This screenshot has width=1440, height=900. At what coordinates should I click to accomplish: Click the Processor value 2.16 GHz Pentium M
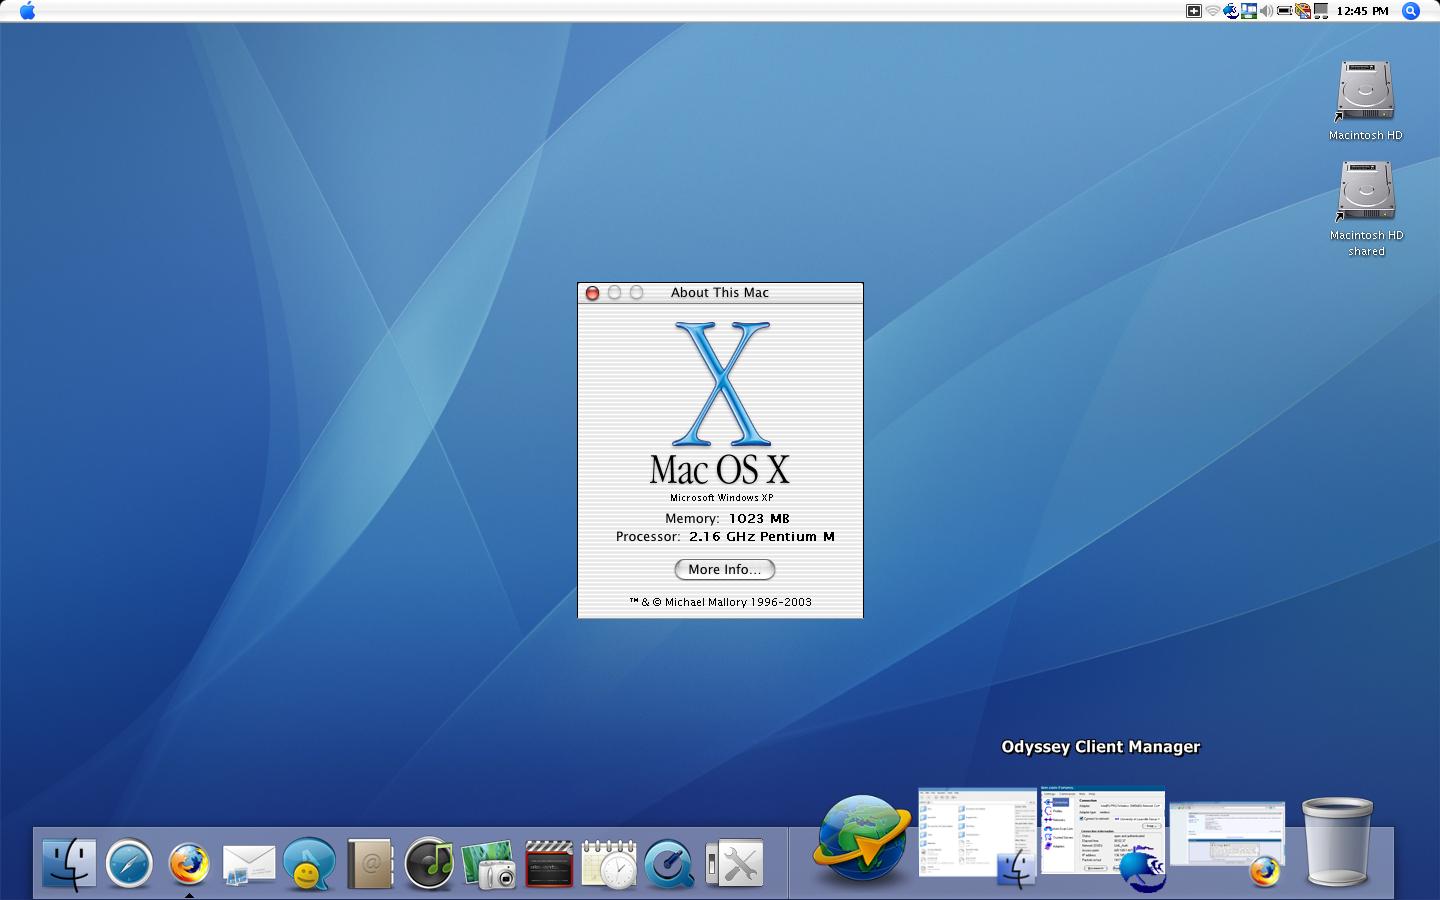[762, 536]
